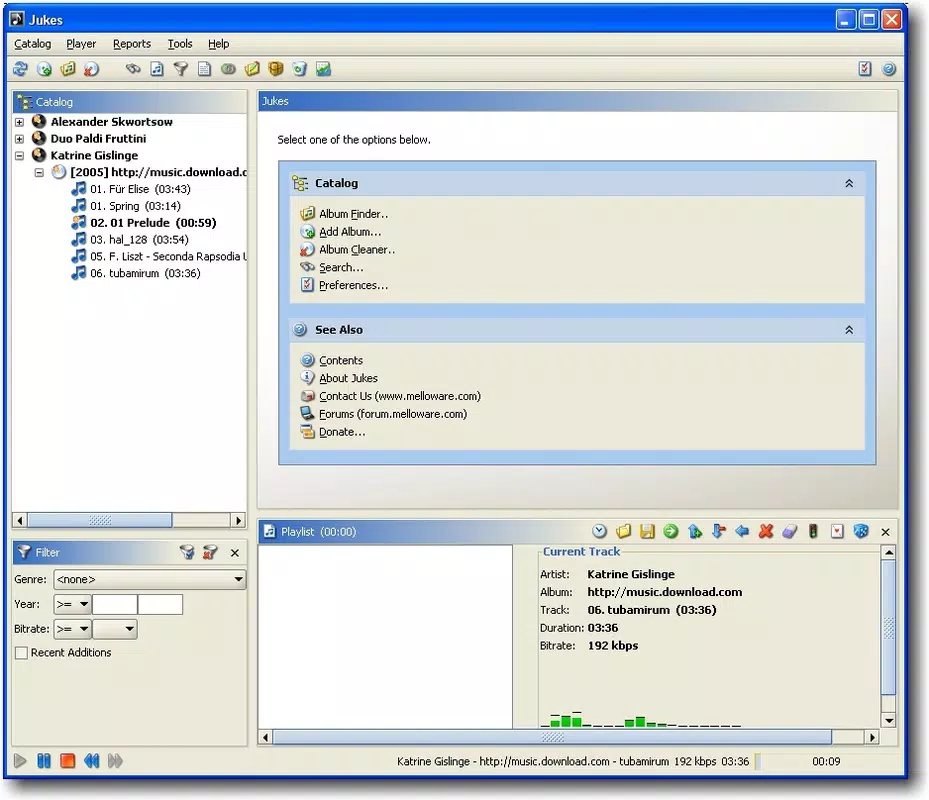Viewport: 929px width, 800px height.
Task: Click the refresh catalog toolbar icon
Action: pyautogui.click(x=20, y=69)
